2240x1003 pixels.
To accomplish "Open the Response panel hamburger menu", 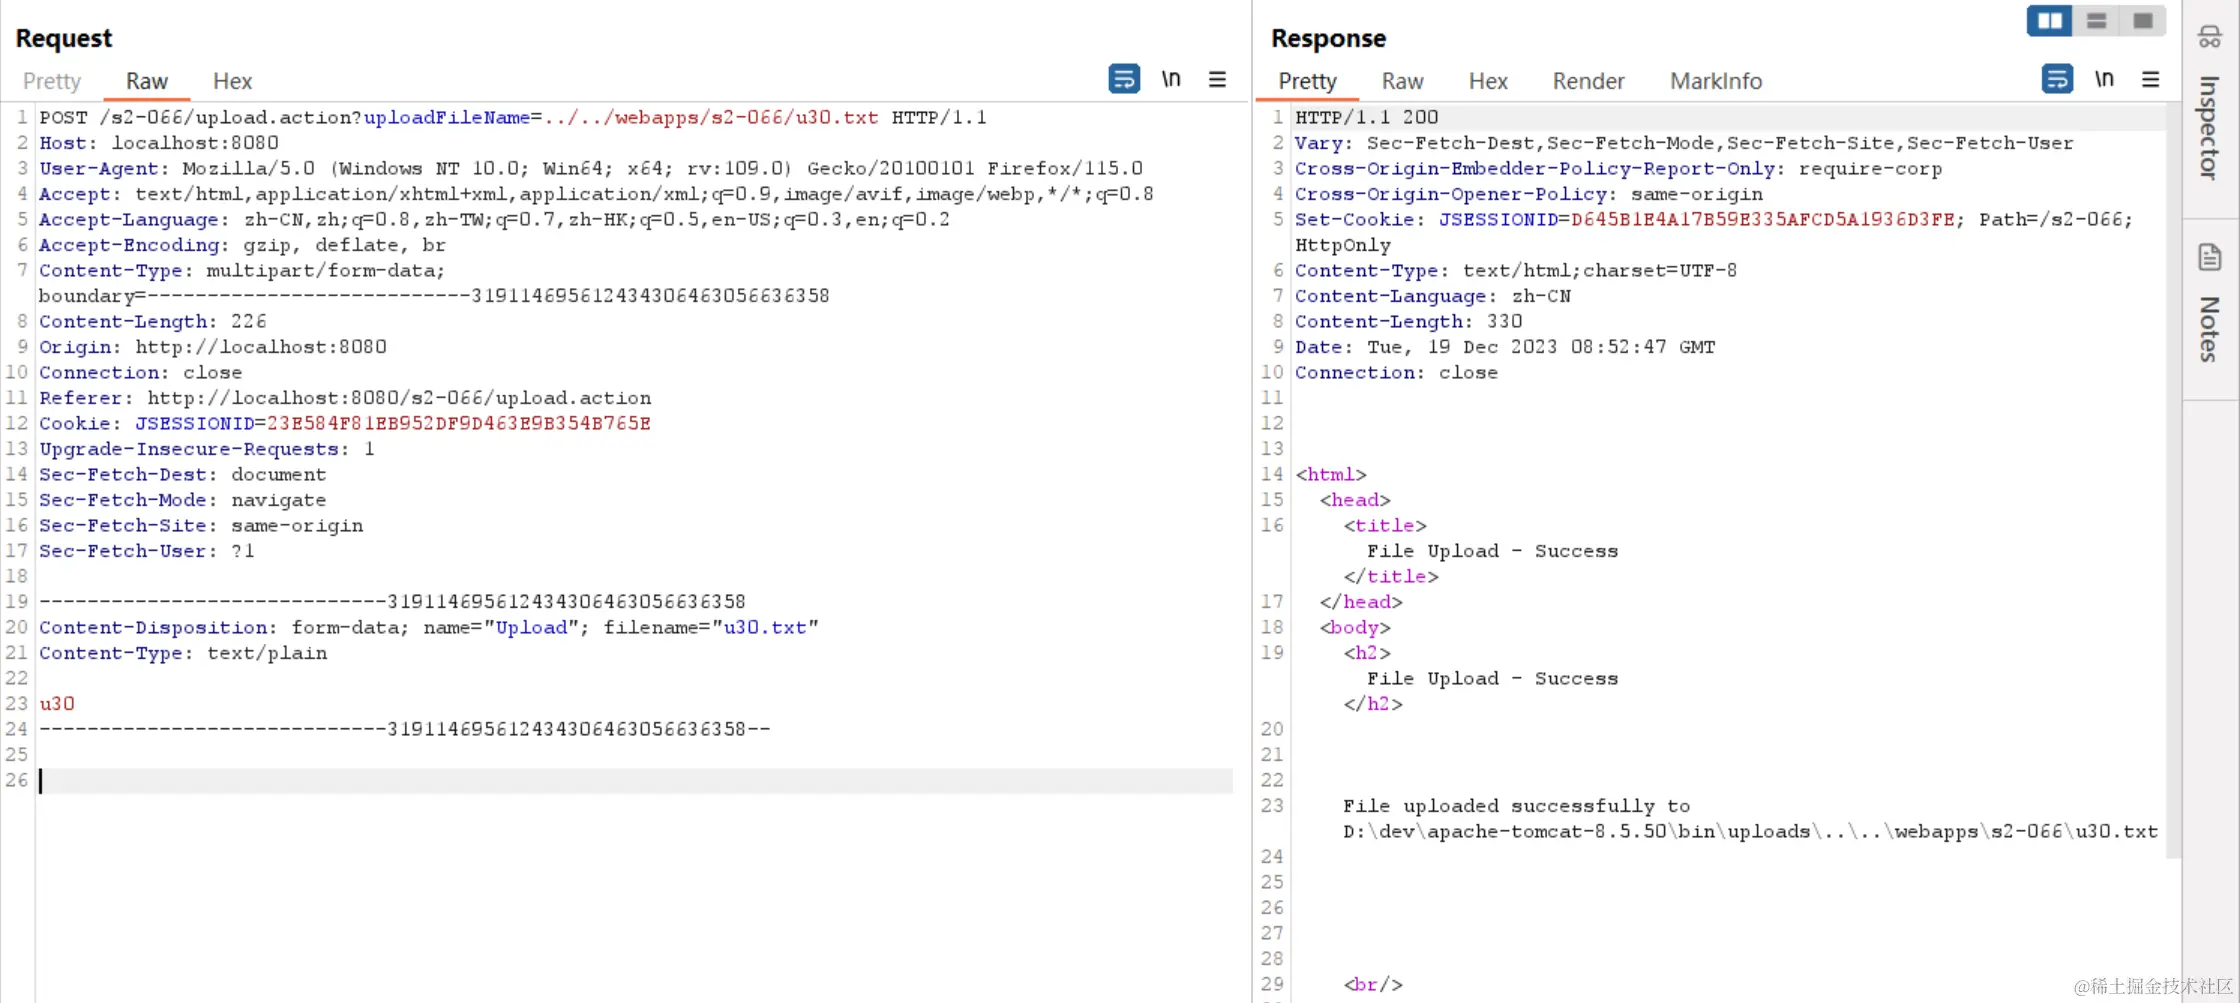I will coord(2151,78).
